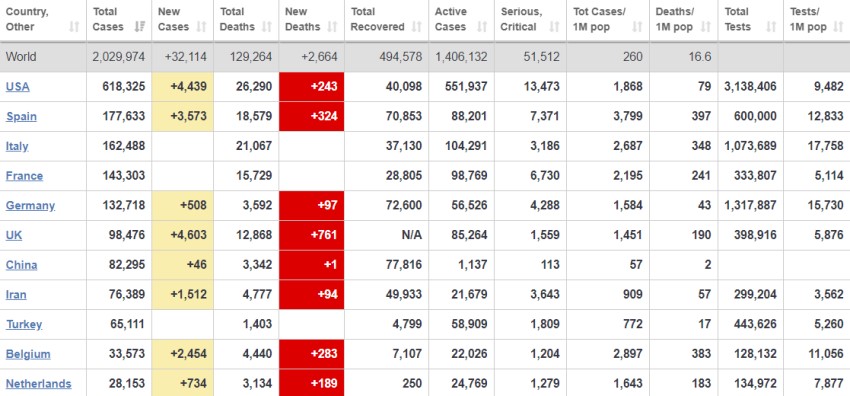Open the USA country link
The width and height of the screenshot is (850, 396).
coord(17,87)
